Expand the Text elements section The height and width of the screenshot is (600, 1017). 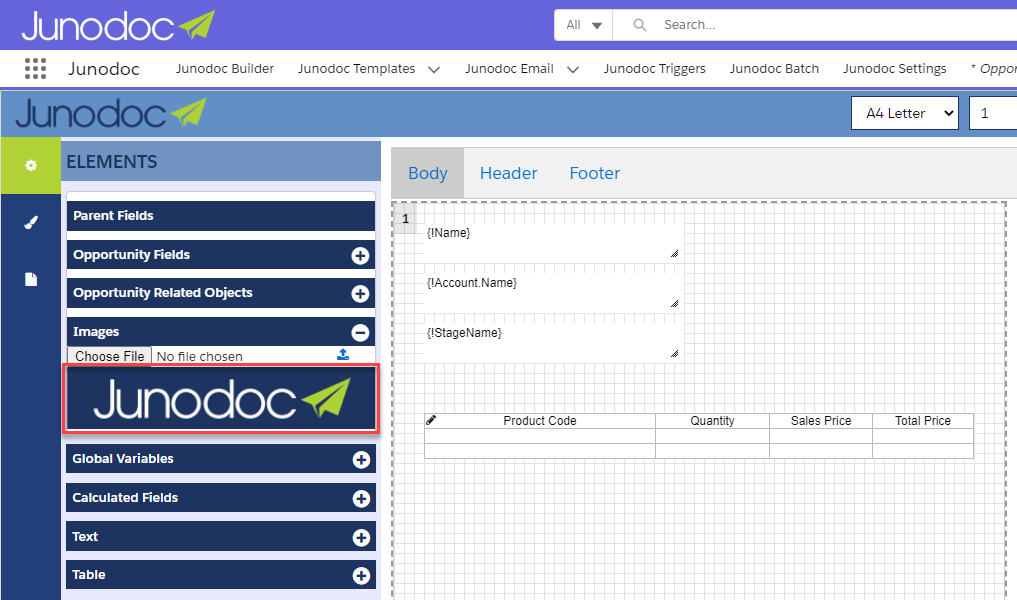coord(361,538)
